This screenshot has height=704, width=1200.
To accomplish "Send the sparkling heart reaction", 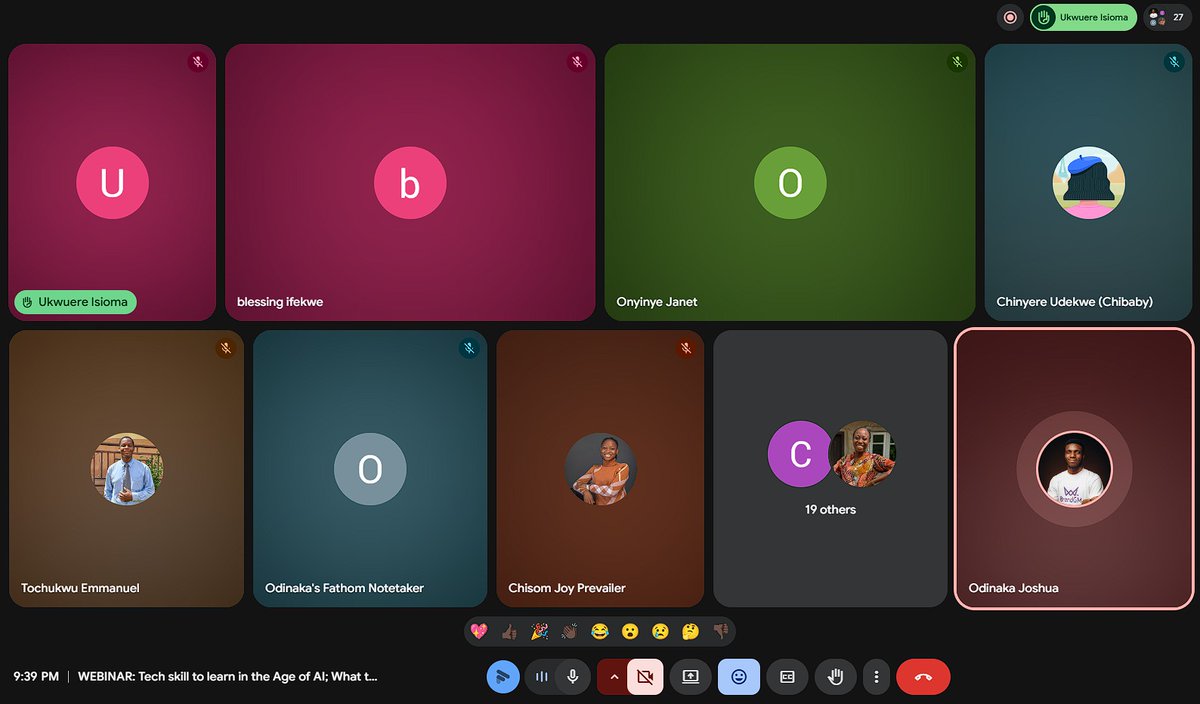I will (x=478, y=632).
